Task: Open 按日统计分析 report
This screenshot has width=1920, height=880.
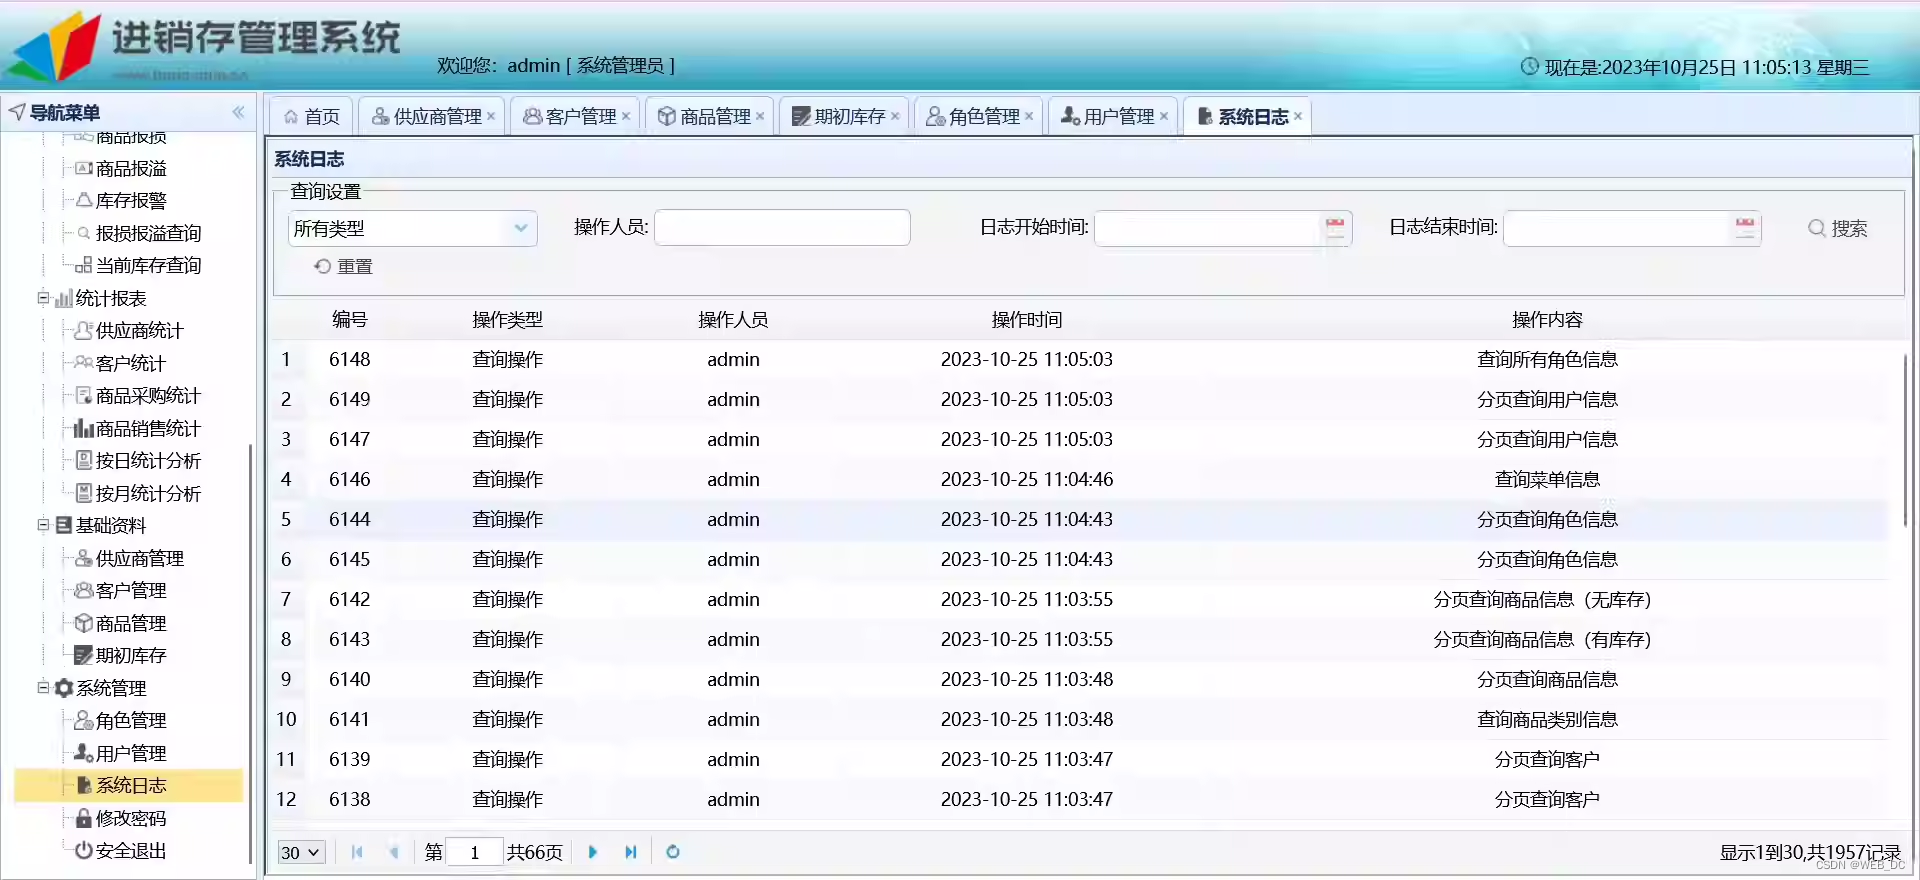Action: (x=148, y=460)
